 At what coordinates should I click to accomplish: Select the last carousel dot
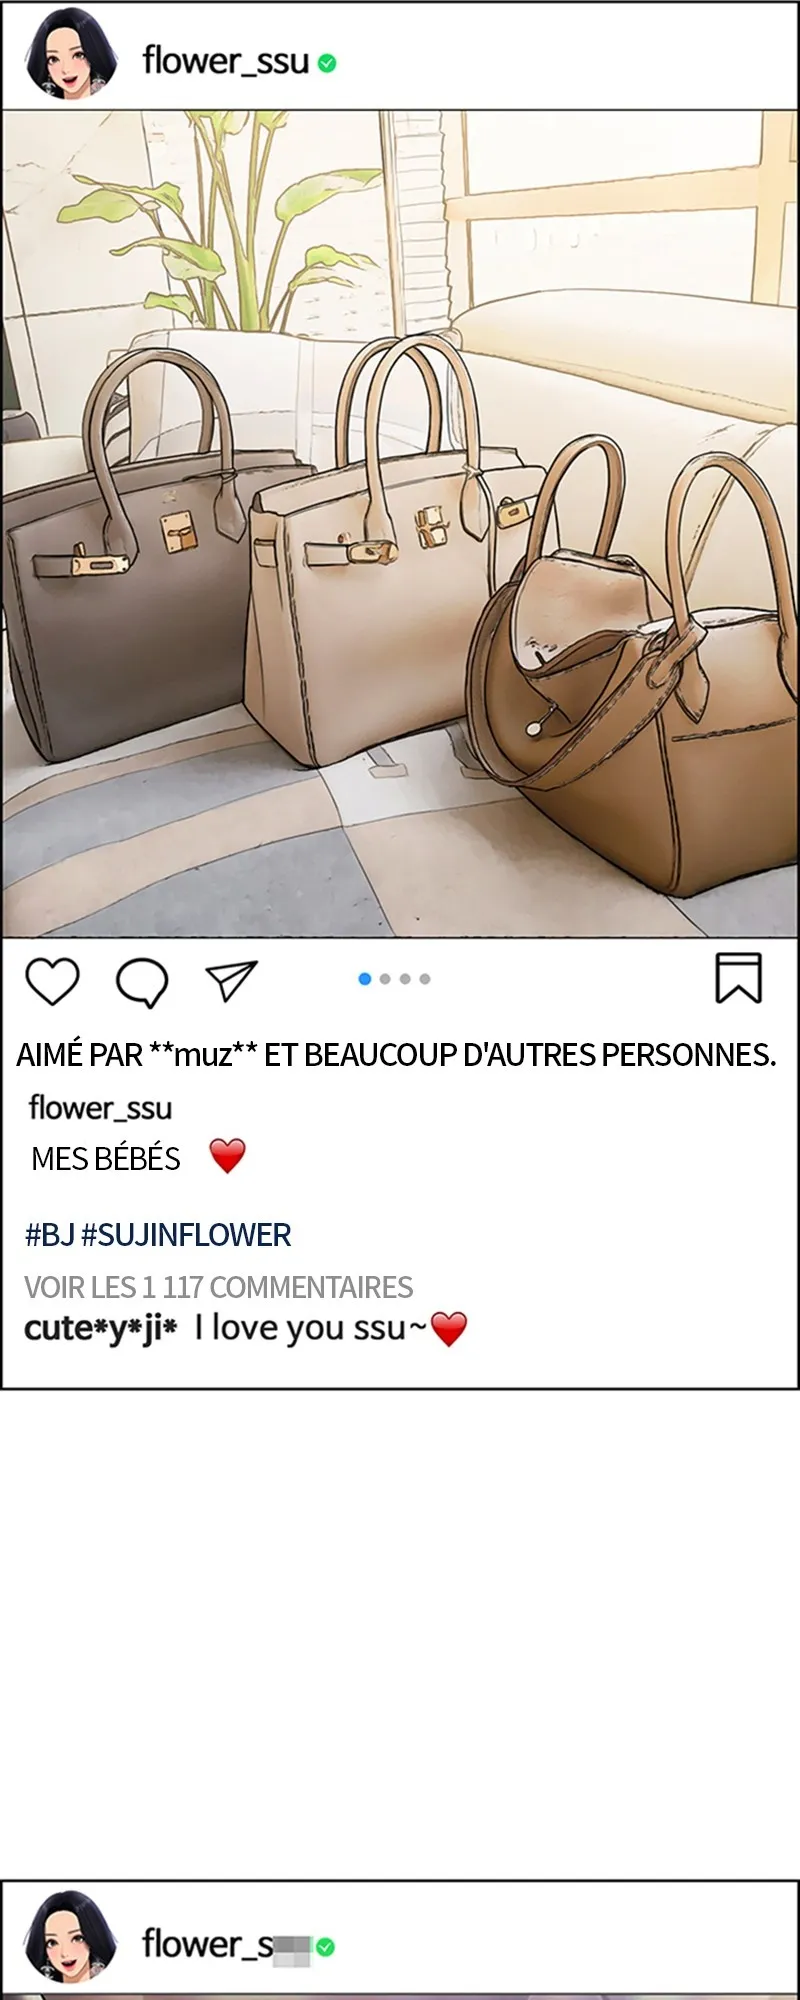coord(425,979)
